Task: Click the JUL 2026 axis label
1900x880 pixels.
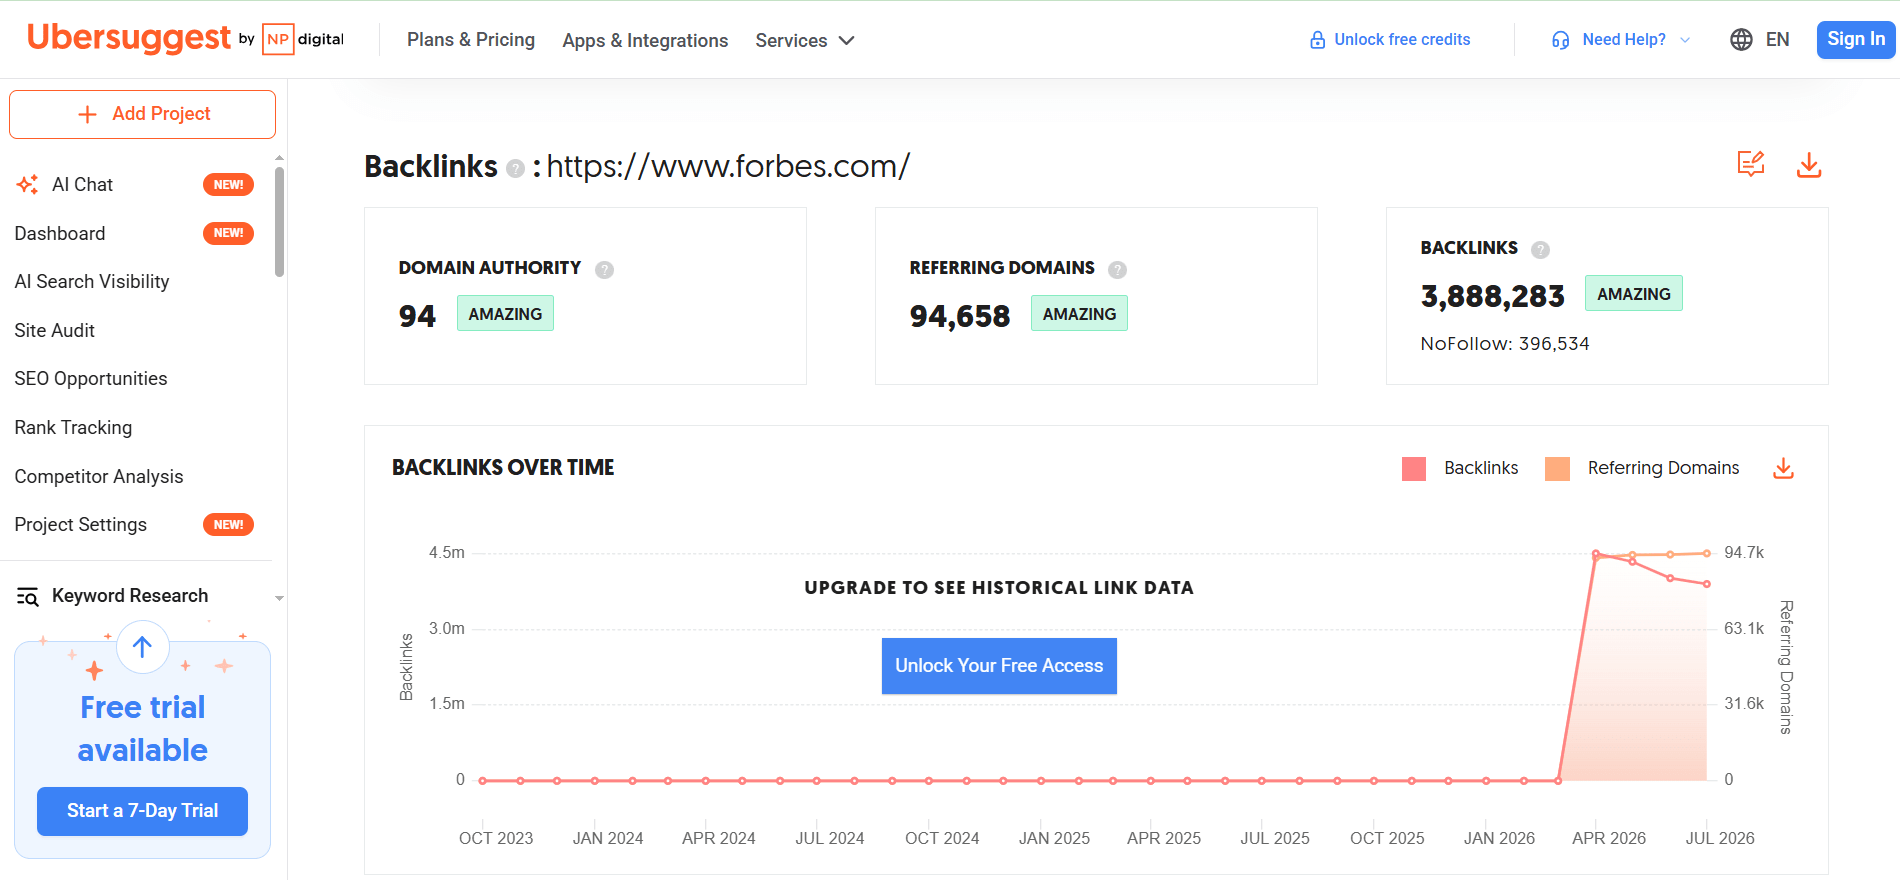Action: 1720,839
